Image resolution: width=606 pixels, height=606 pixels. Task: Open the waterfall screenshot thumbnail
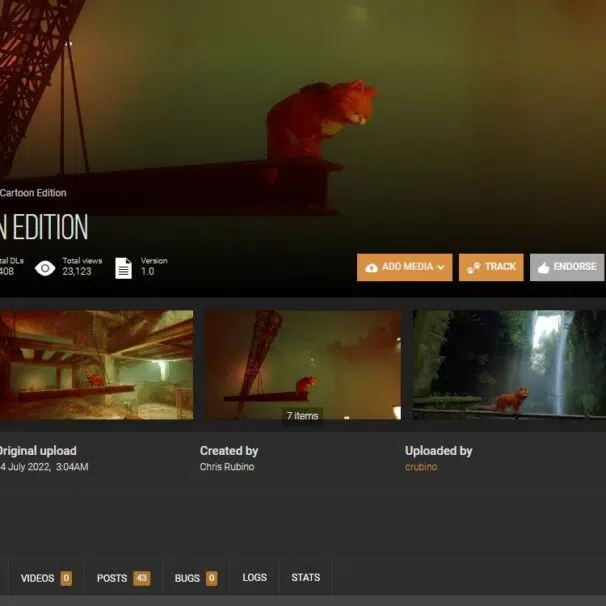click(x=509, y=364)
